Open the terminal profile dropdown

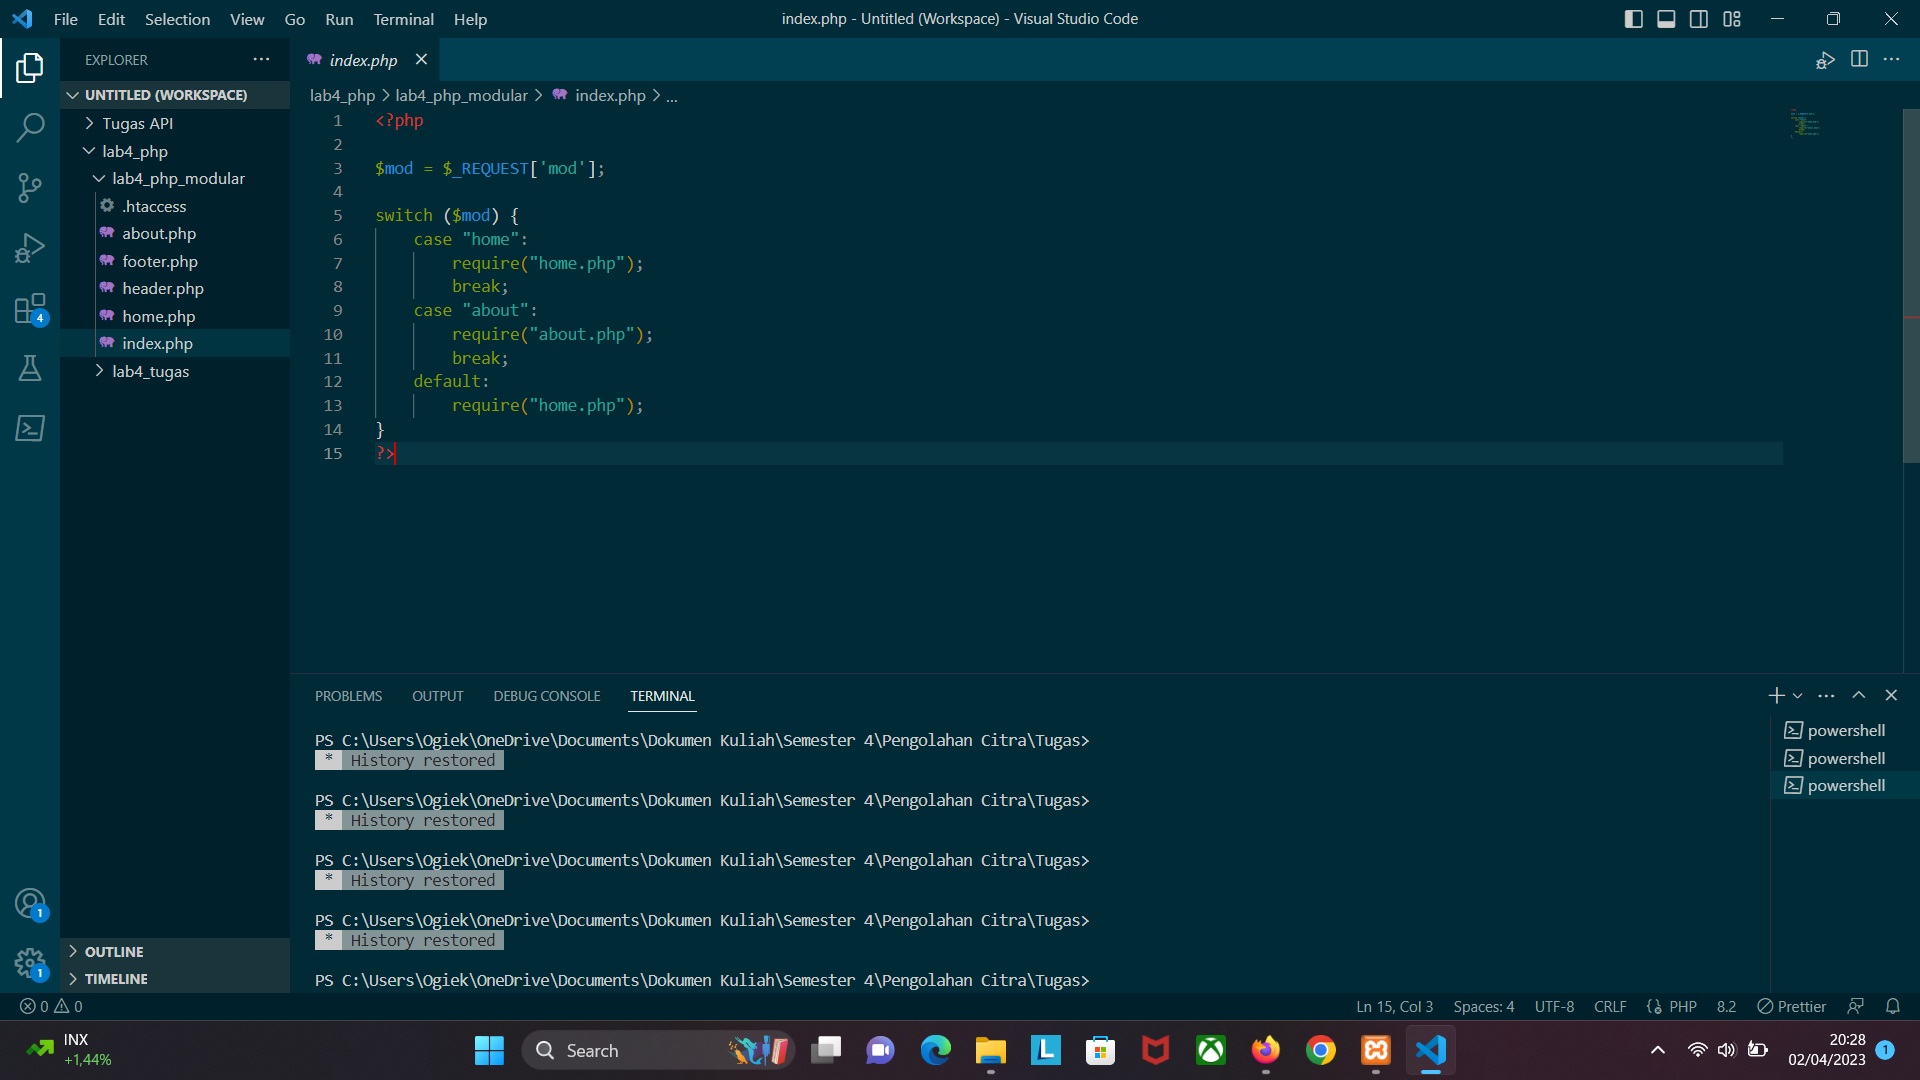coord(1796,695)
